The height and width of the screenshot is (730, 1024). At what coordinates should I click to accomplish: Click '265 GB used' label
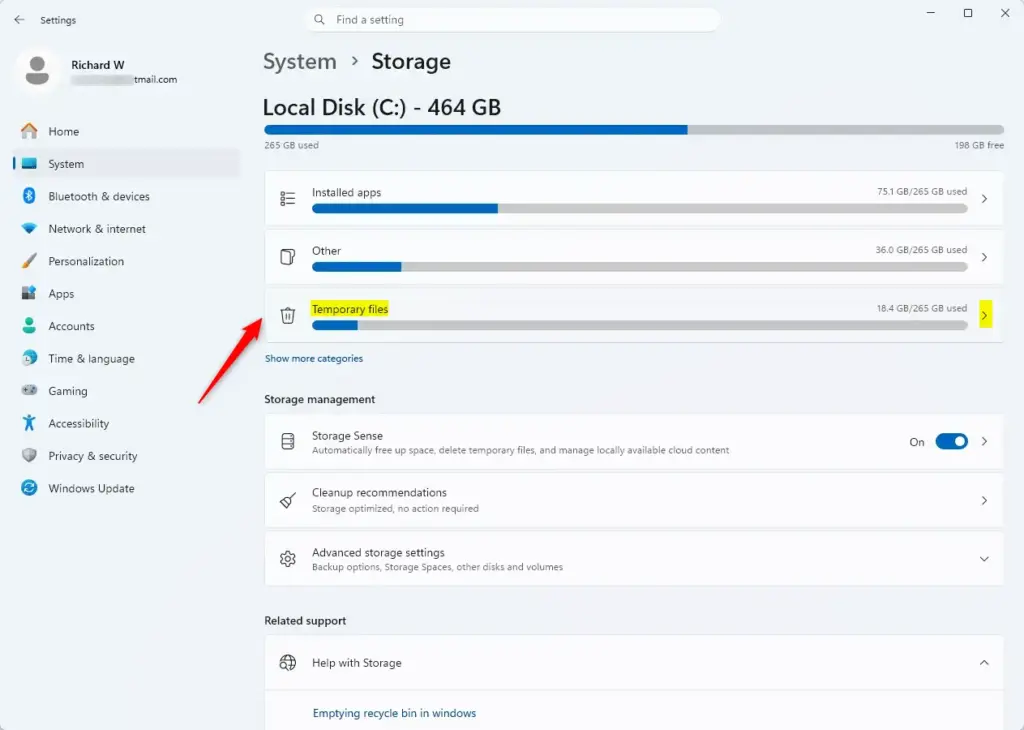pos(291,145)
